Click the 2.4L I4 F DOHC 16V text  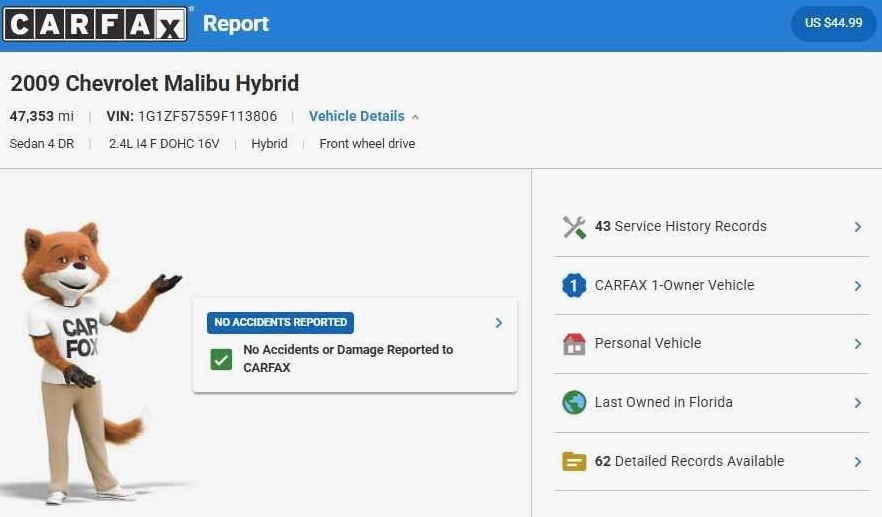coord(164,143)
